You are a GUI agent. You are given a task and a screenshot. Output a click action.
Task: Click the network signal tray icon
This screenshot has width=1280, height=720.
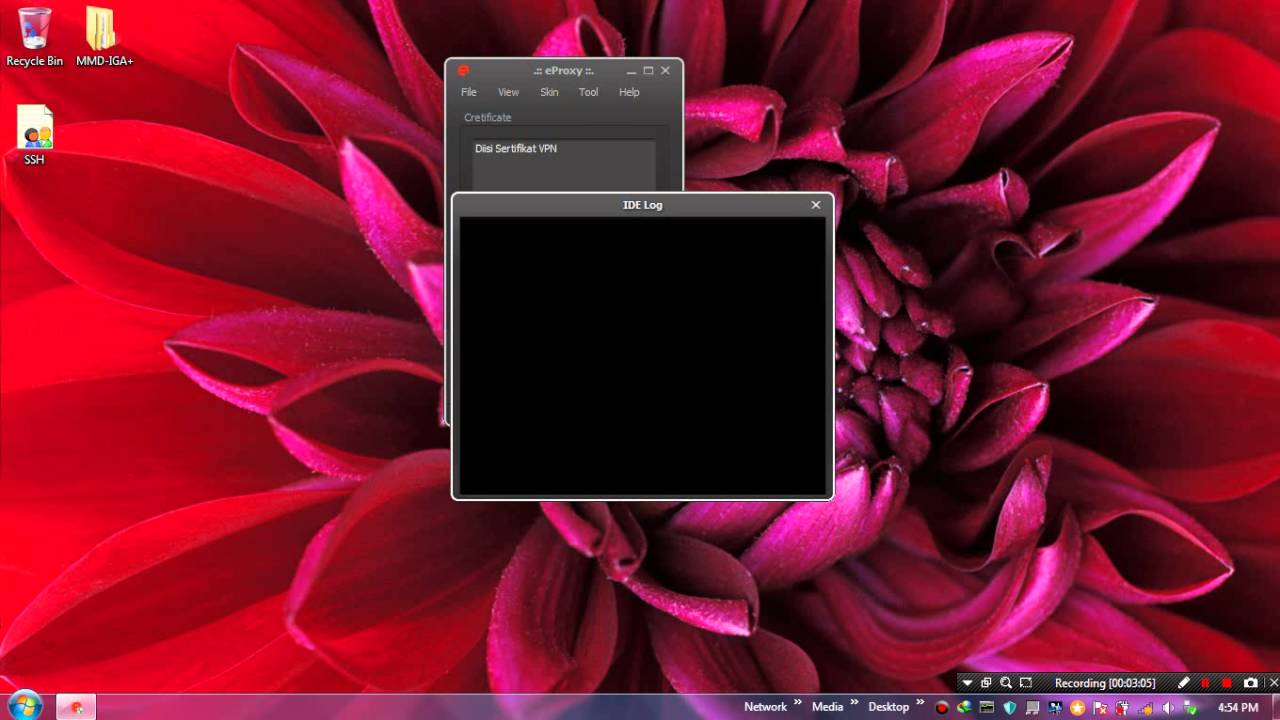point(1146,708)
